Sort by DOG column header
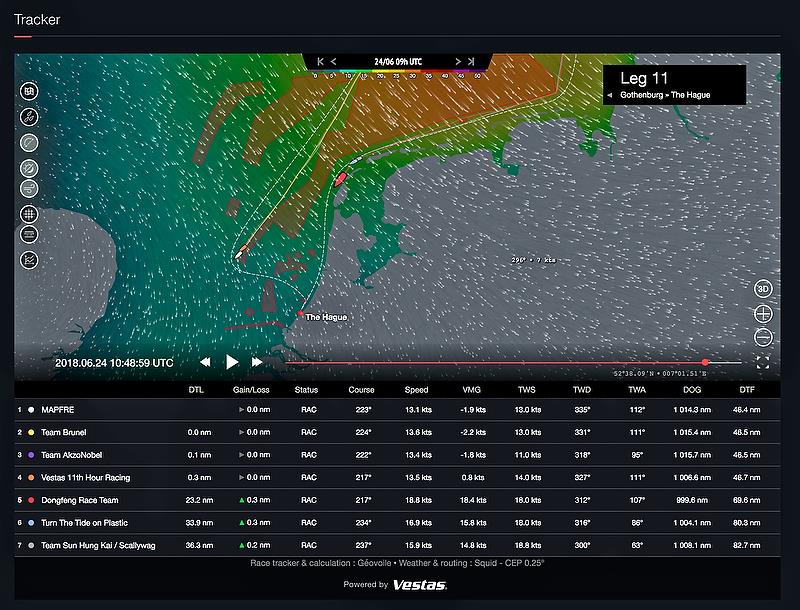Viewport: 800px width, 610px height. (692, 390)
